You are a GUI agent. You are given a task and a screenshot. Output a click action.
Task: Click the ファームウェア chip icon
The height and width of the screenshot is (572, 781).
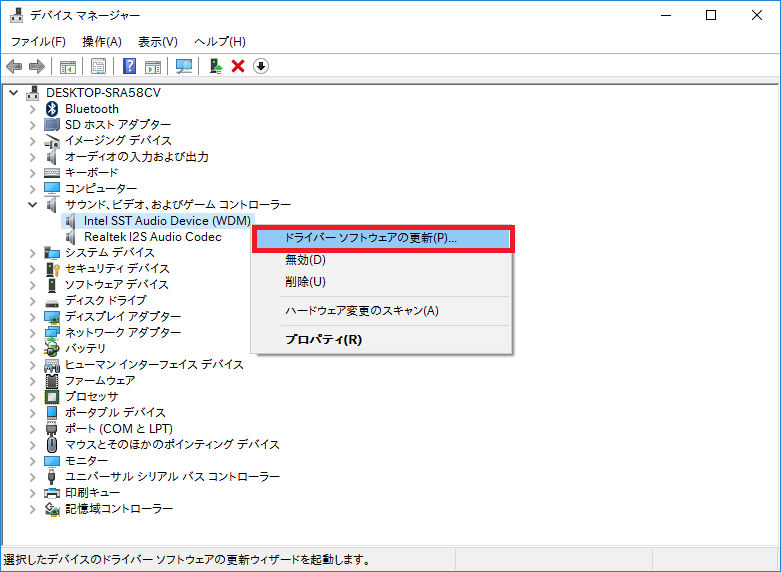(52, 381)
